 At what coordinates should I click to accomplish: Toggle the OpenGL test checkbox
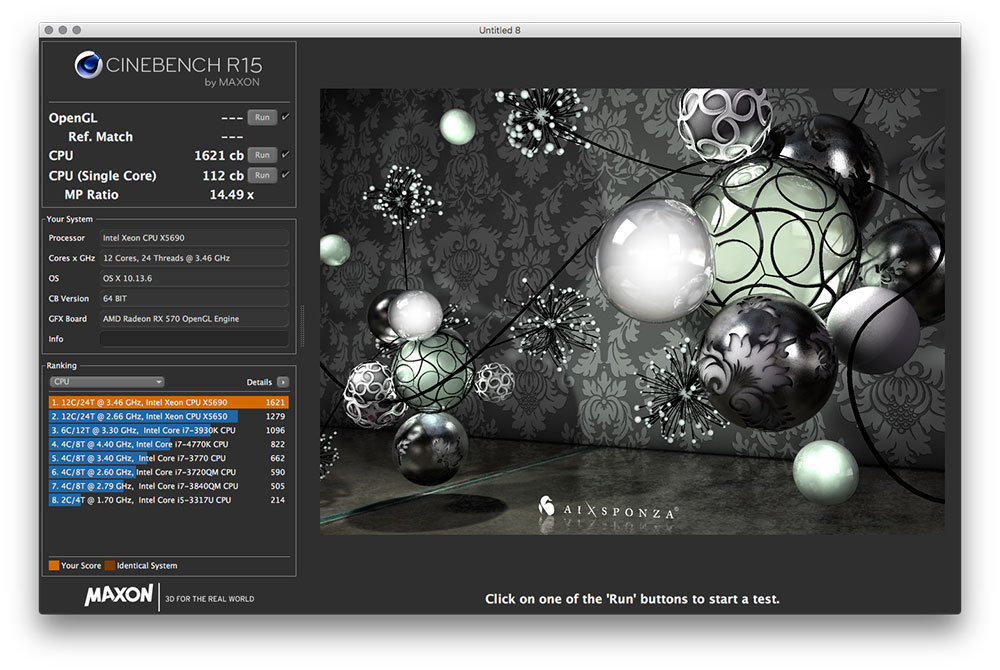point(286,117)
